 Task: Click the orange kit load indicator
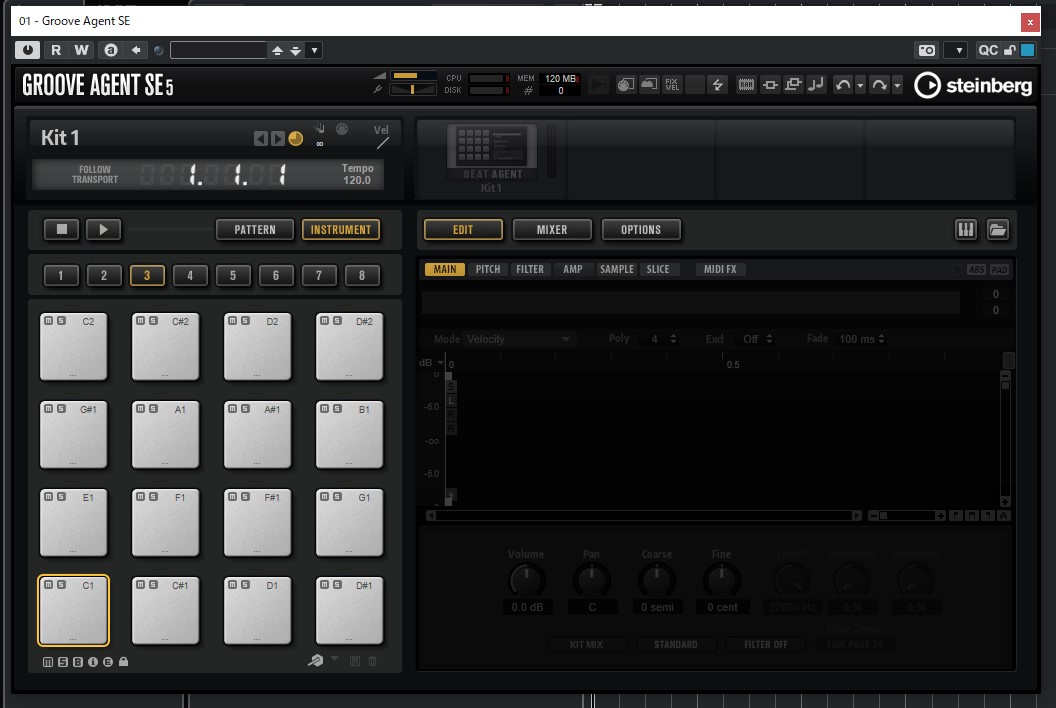point(296,139)
